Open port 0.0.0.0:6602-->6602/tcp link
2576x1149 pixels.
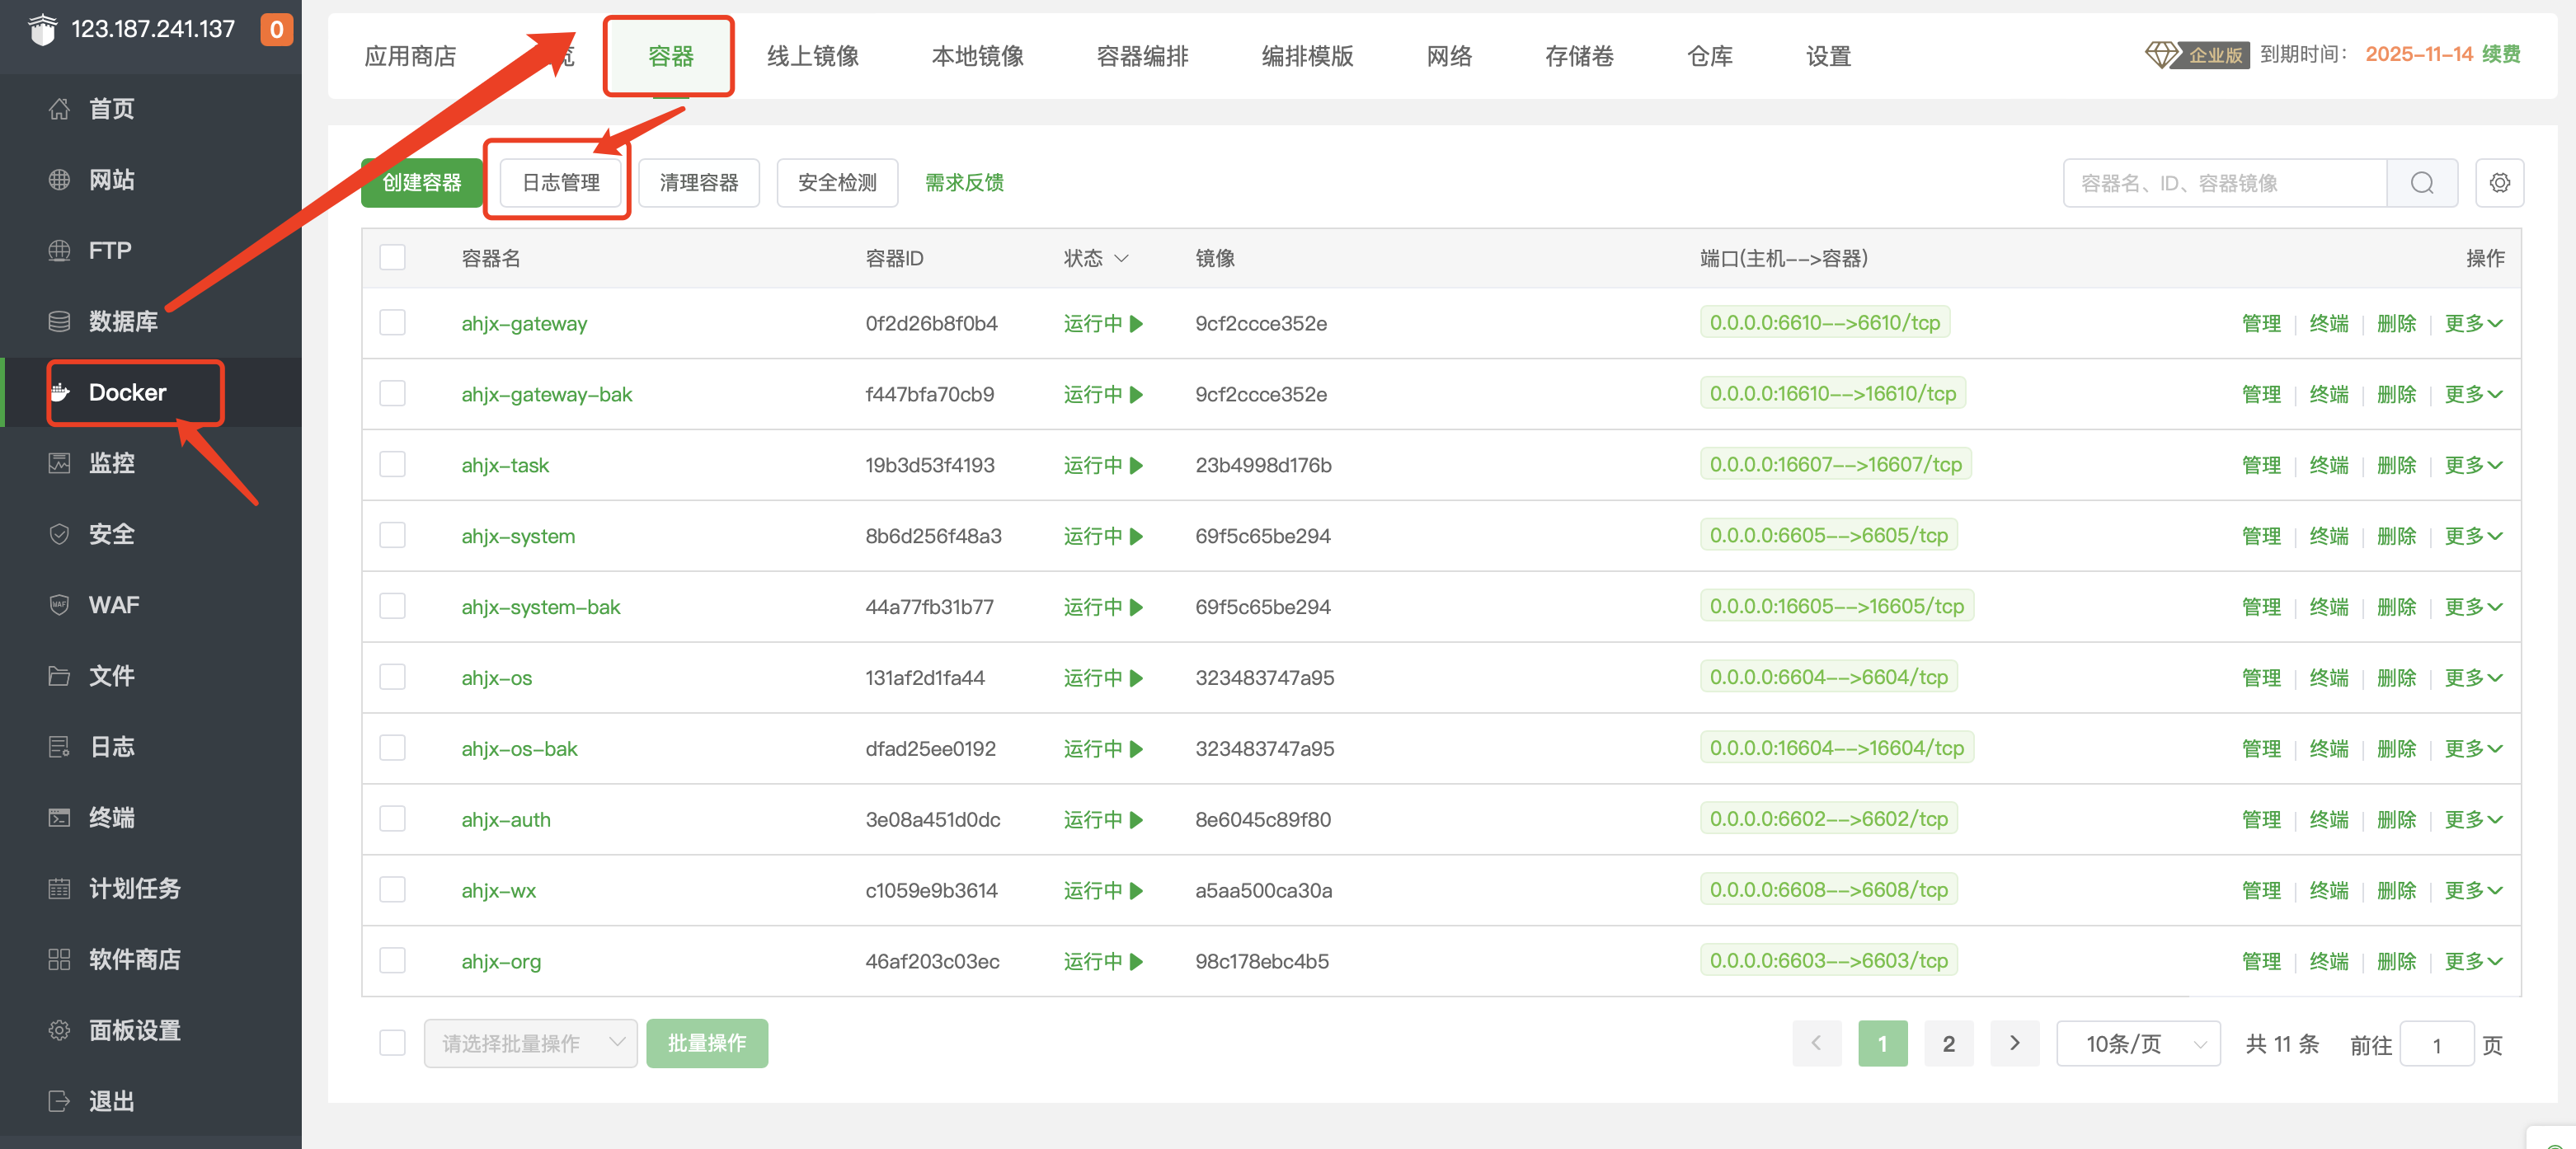click(1828, 819)
